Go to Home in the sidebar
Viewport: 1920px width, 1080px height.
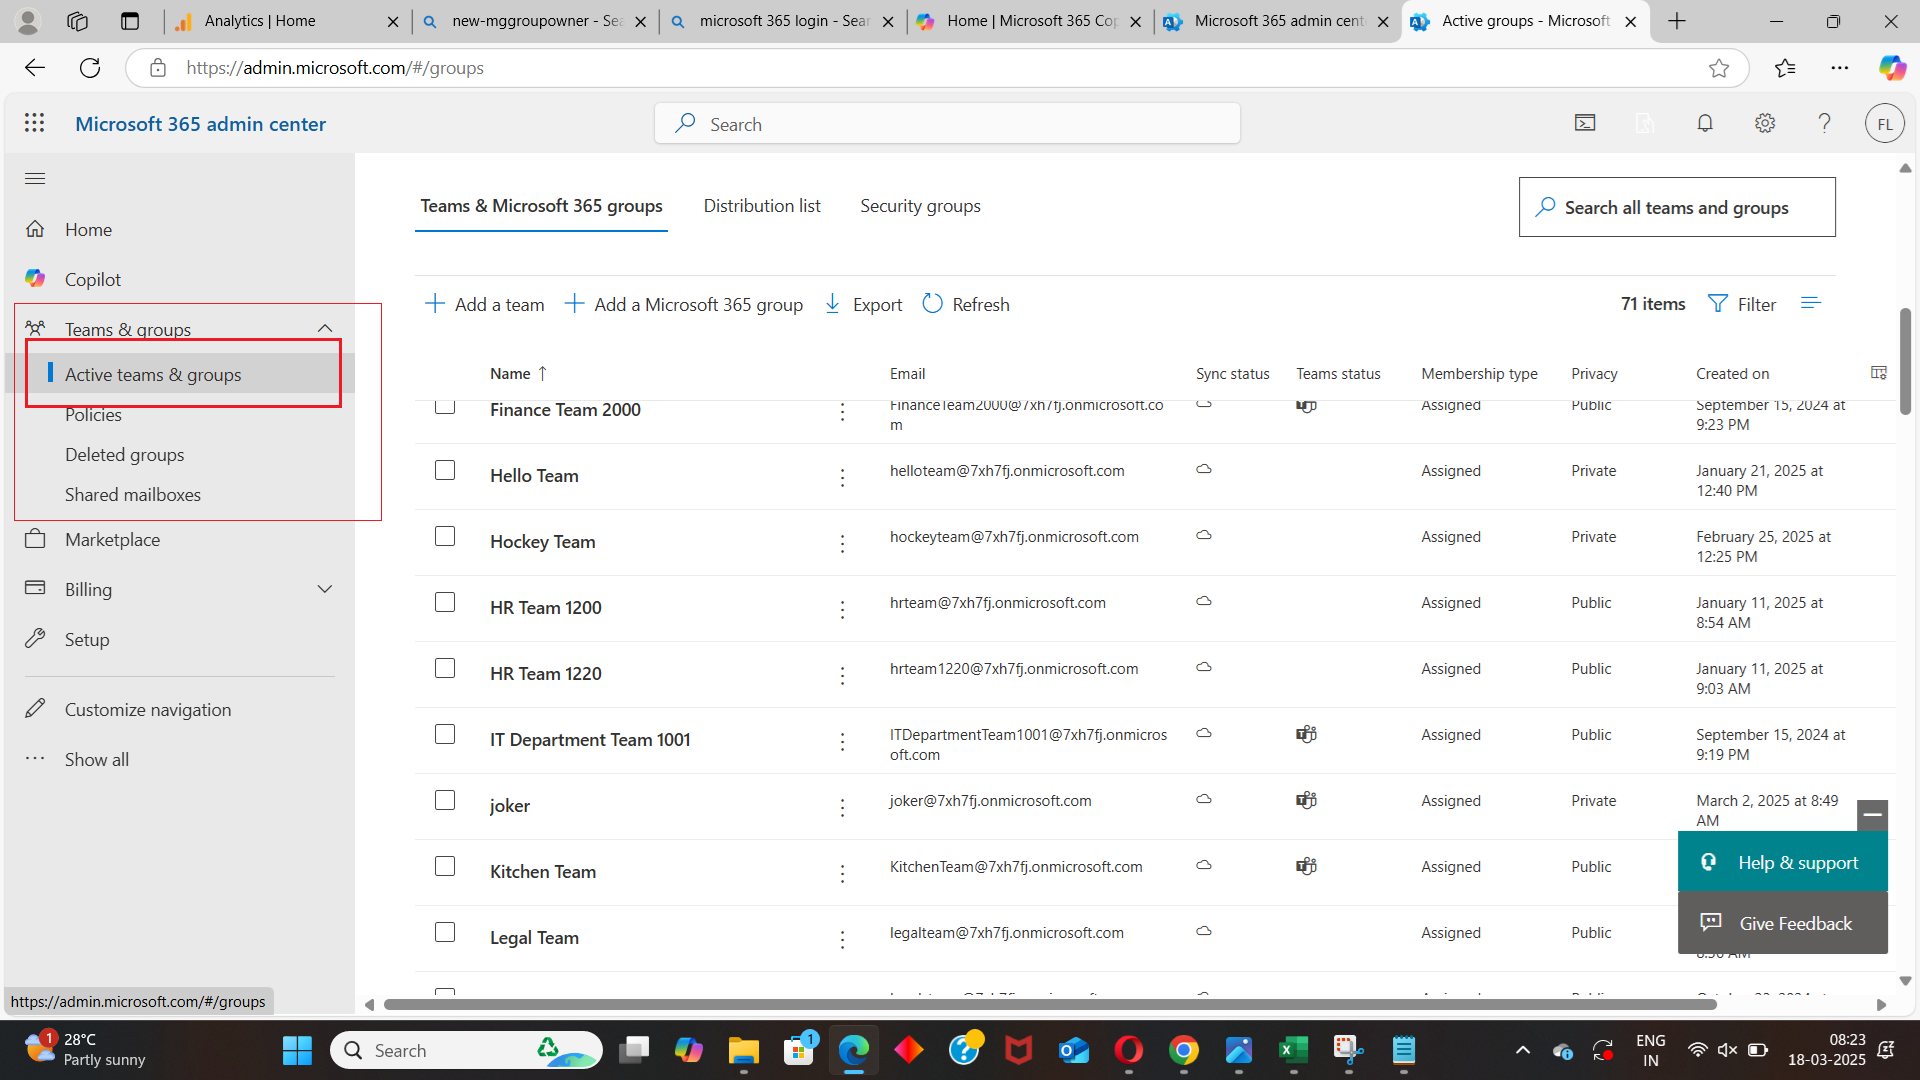point(88,229)
